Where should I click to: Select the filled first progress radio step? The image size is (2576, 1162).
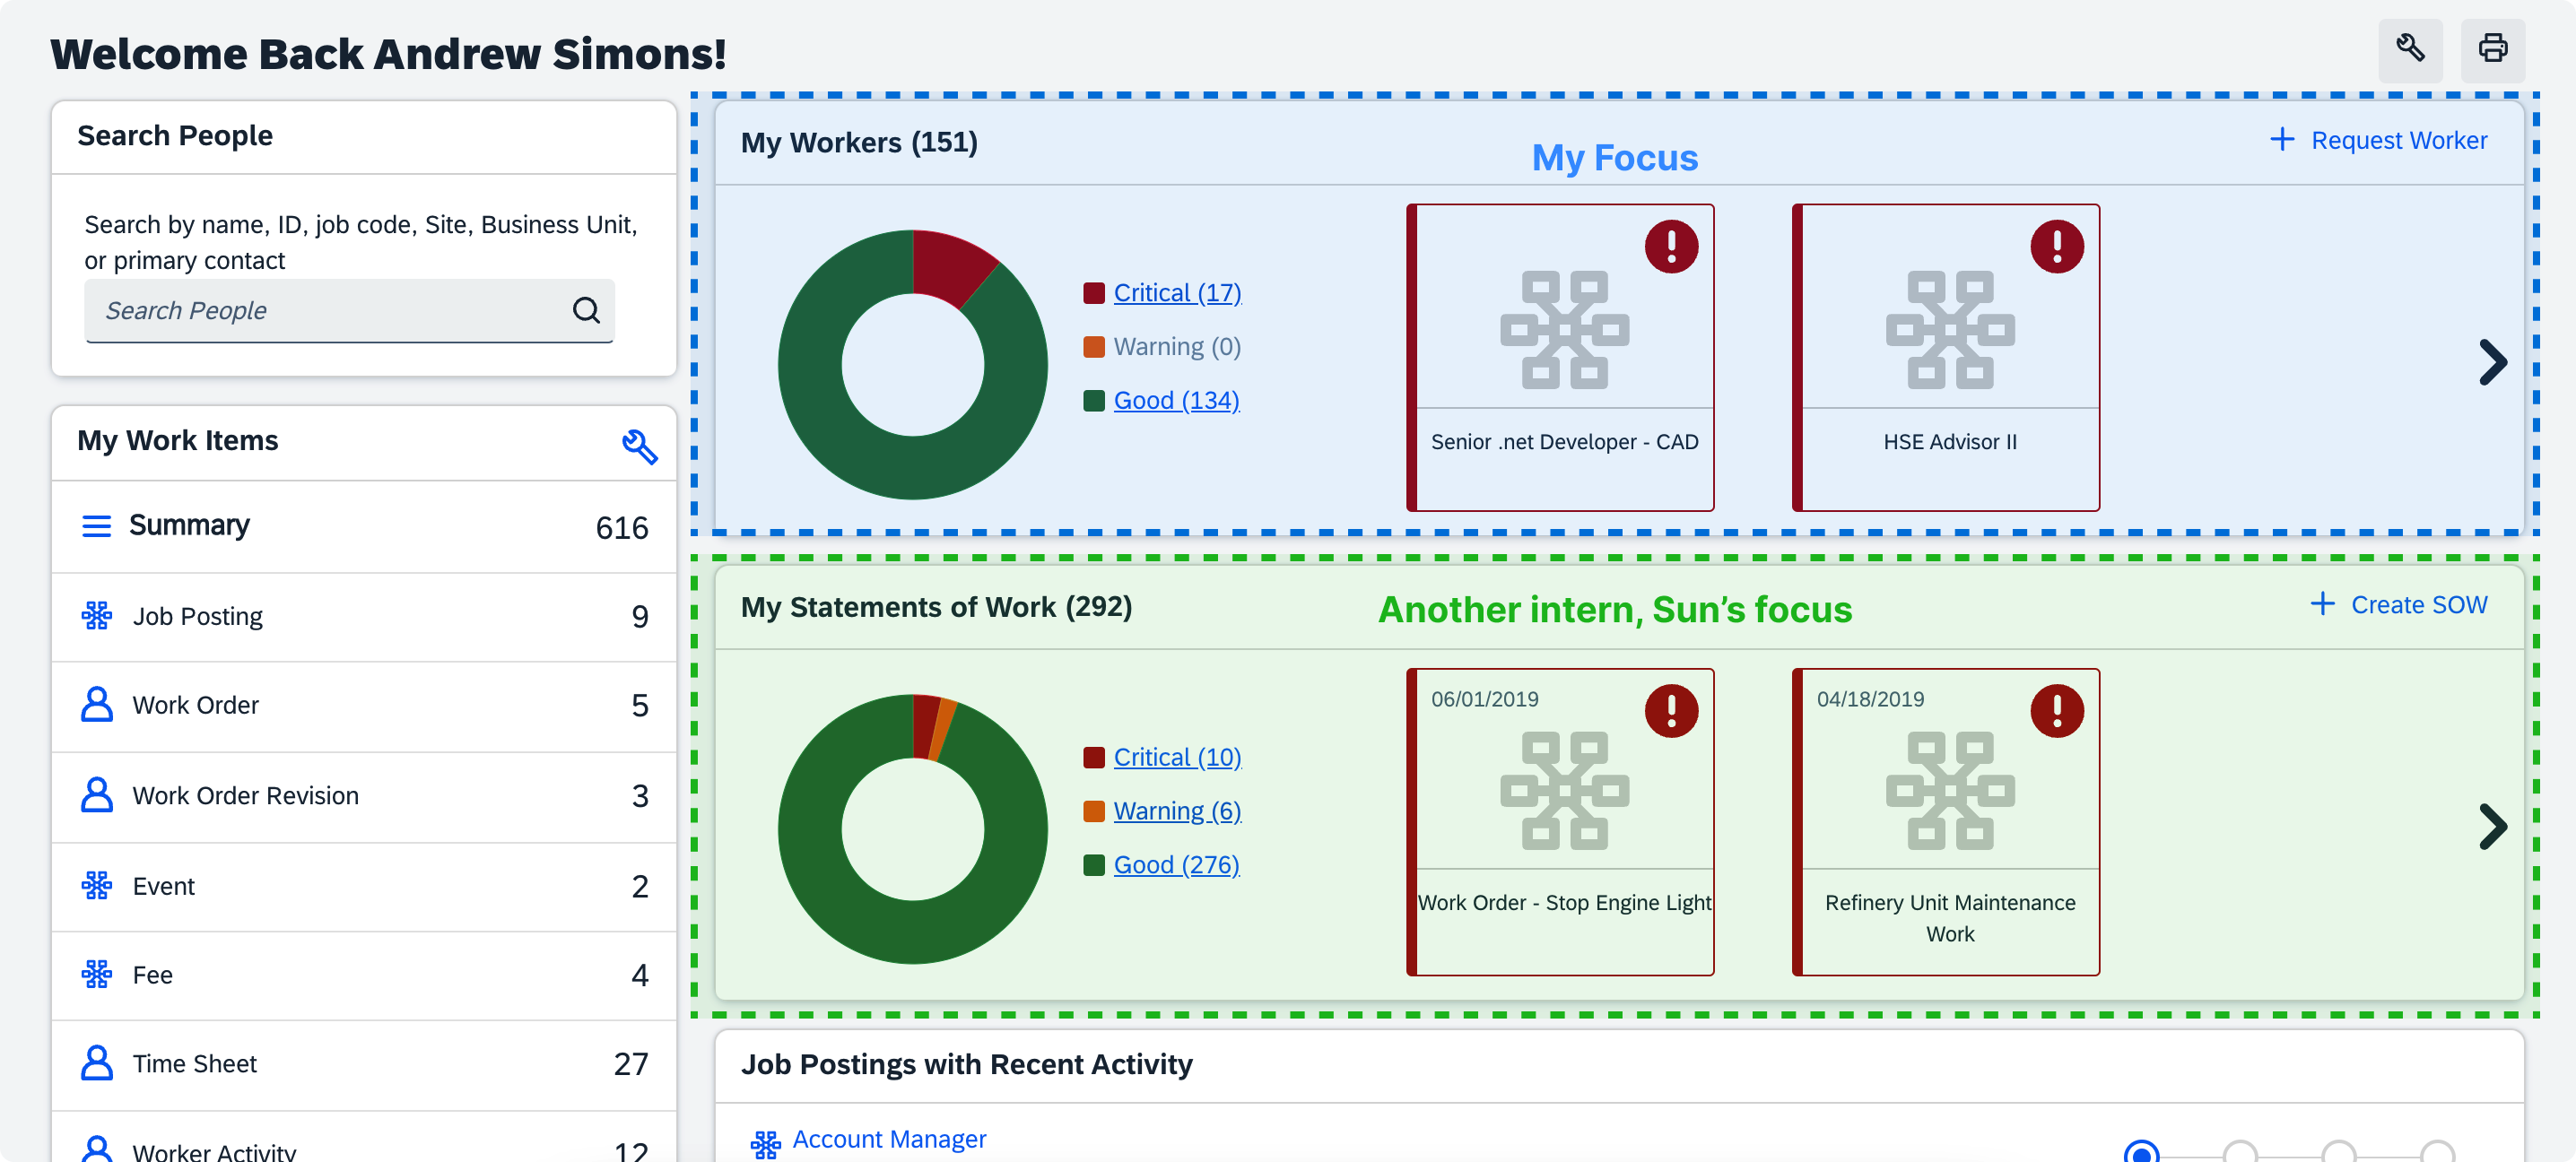2141,1153
